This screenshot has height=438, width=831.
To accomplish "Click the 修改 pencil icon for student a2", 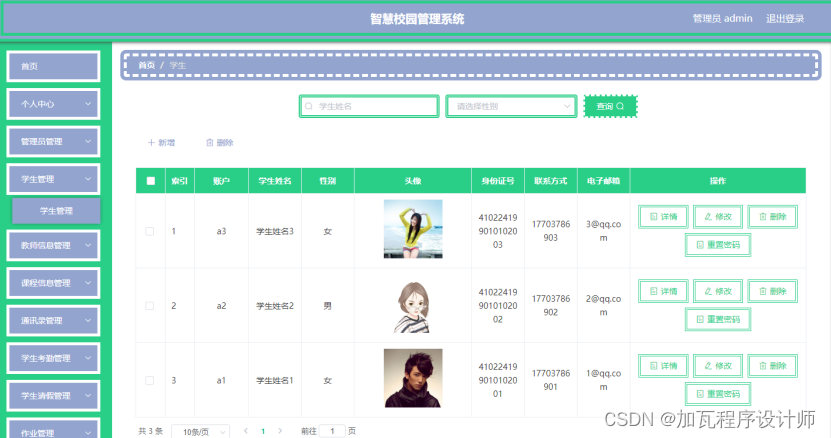I will [708, 291].
